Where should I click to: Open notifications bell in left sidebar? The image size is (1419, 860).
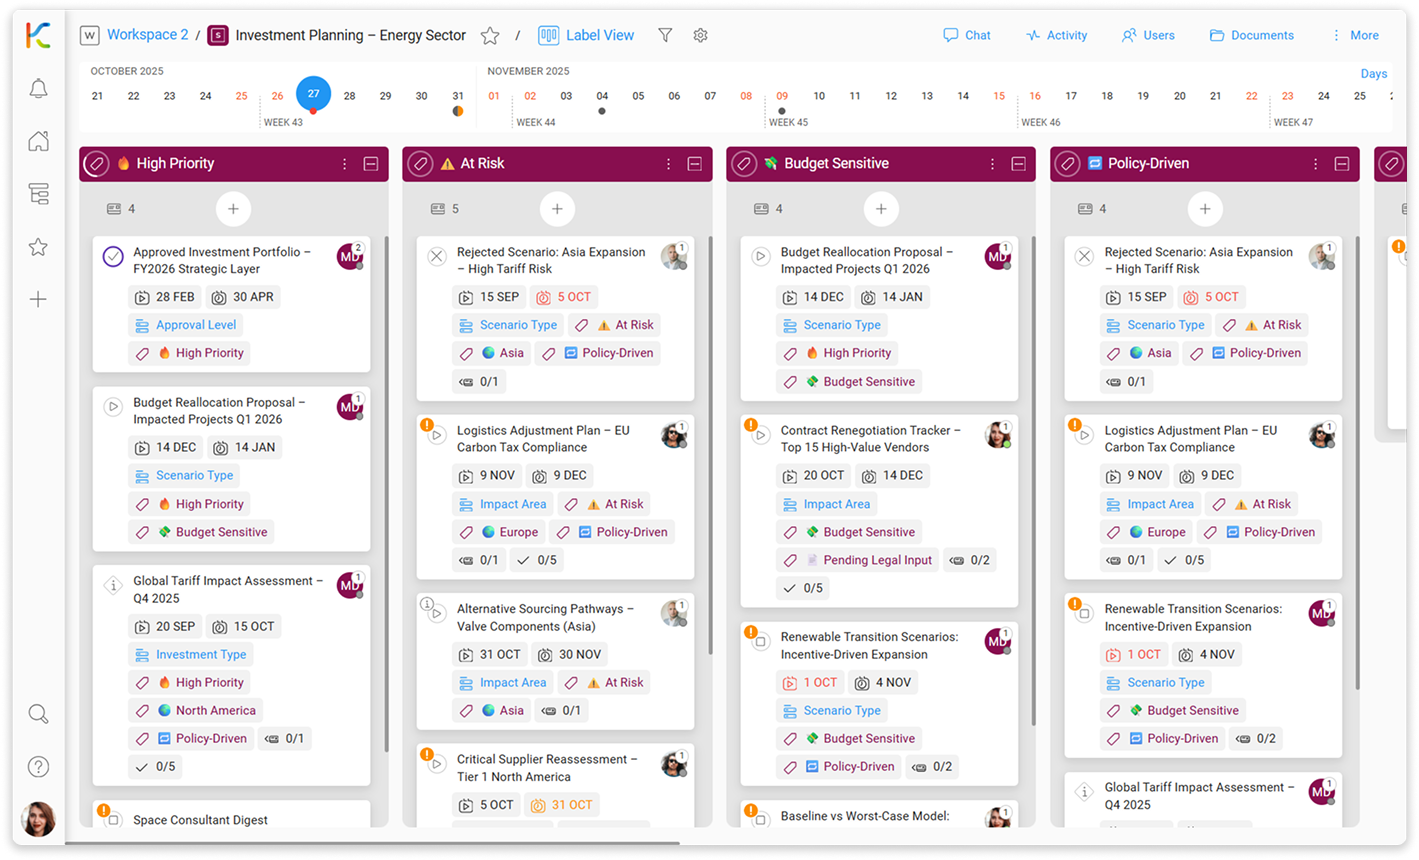(x=38, y=89)
